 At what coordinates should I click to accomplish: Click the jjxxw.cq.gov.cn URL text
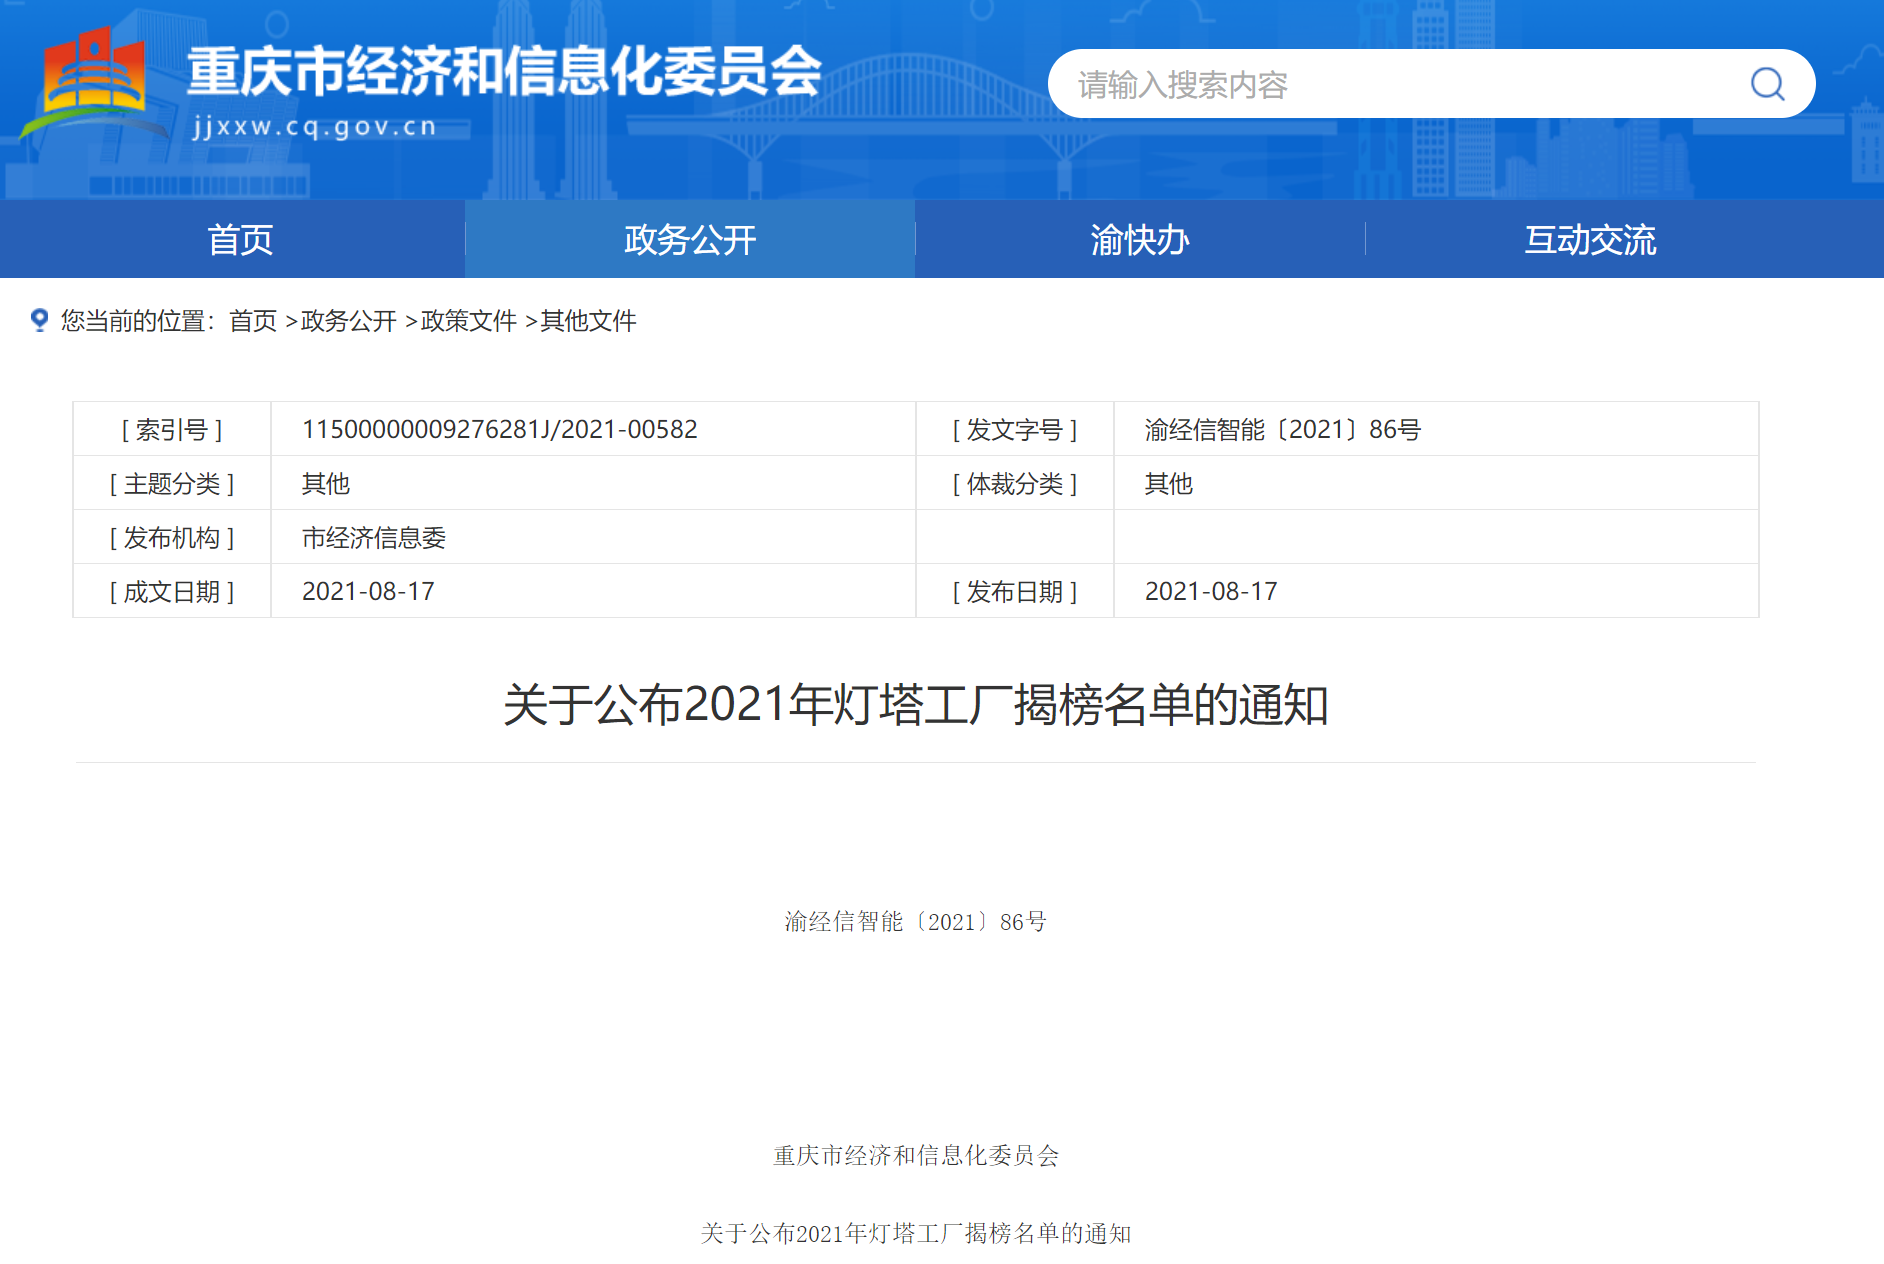click(315, 127)
